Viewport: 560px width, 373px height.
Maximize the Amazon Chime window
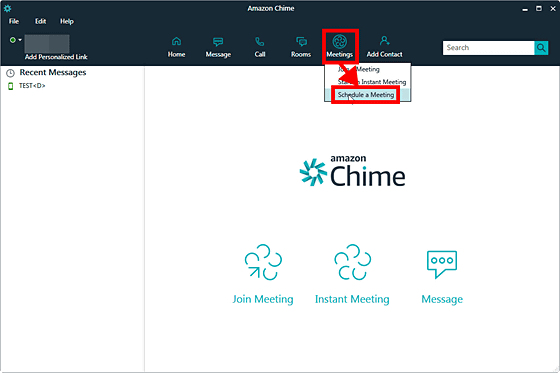click(539, 8)
